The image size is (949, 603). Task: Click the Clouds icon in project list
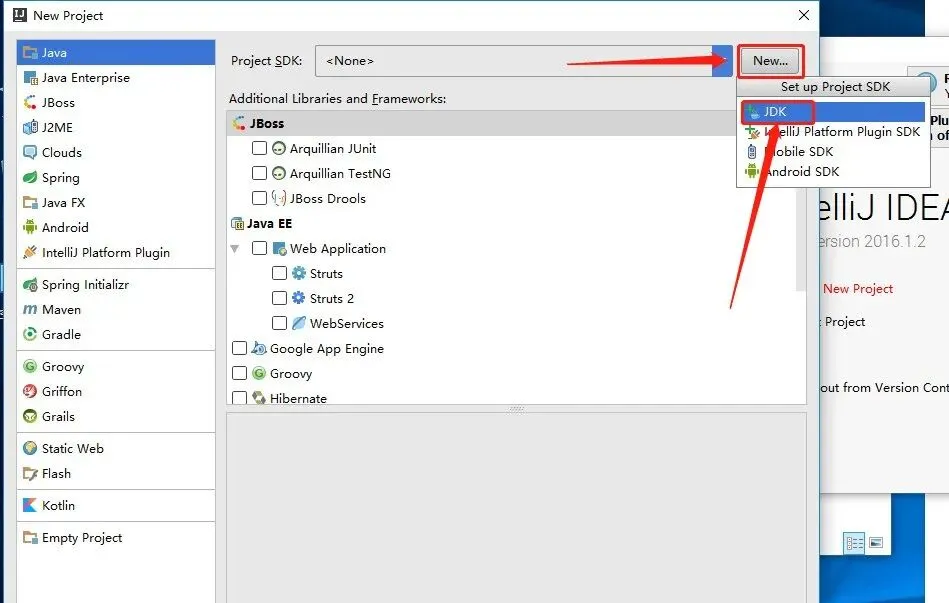point(30,152)
